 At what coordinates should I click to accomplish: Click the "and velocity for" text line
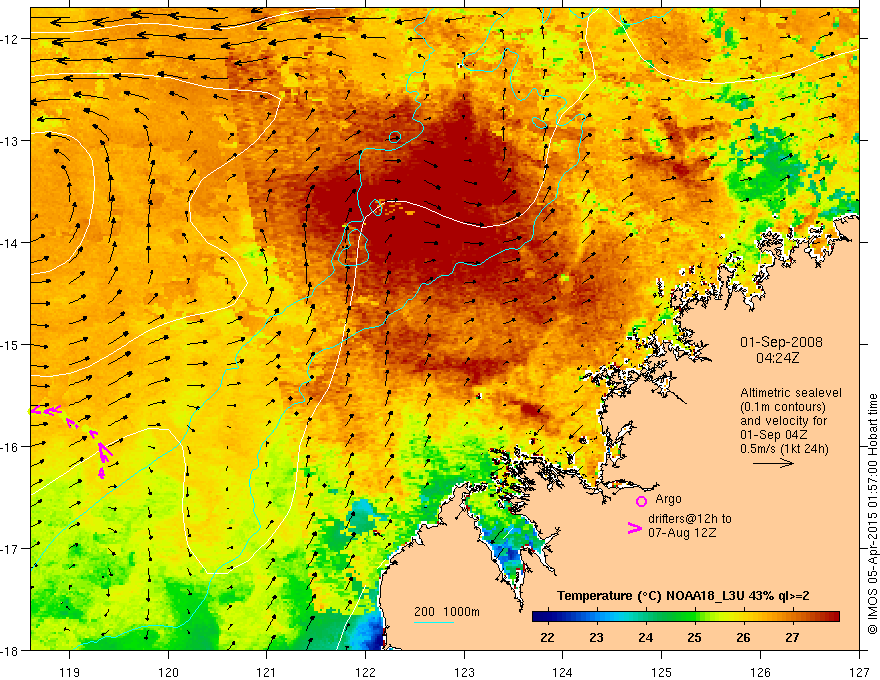click(783, 421)
